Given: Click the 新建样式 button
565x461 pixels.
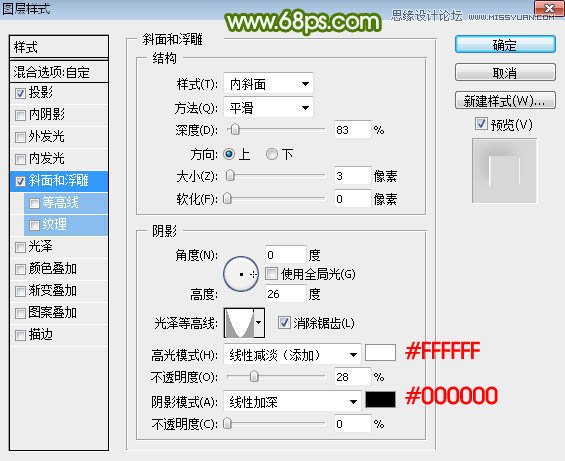Looking at the screenshot, I should tap(505, 101).
